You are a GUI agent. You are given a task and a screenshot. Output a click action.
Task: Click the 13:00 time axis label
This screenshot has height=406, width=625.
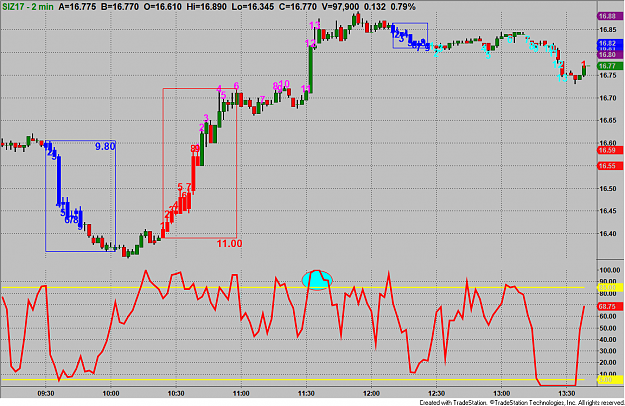[501, 394]
